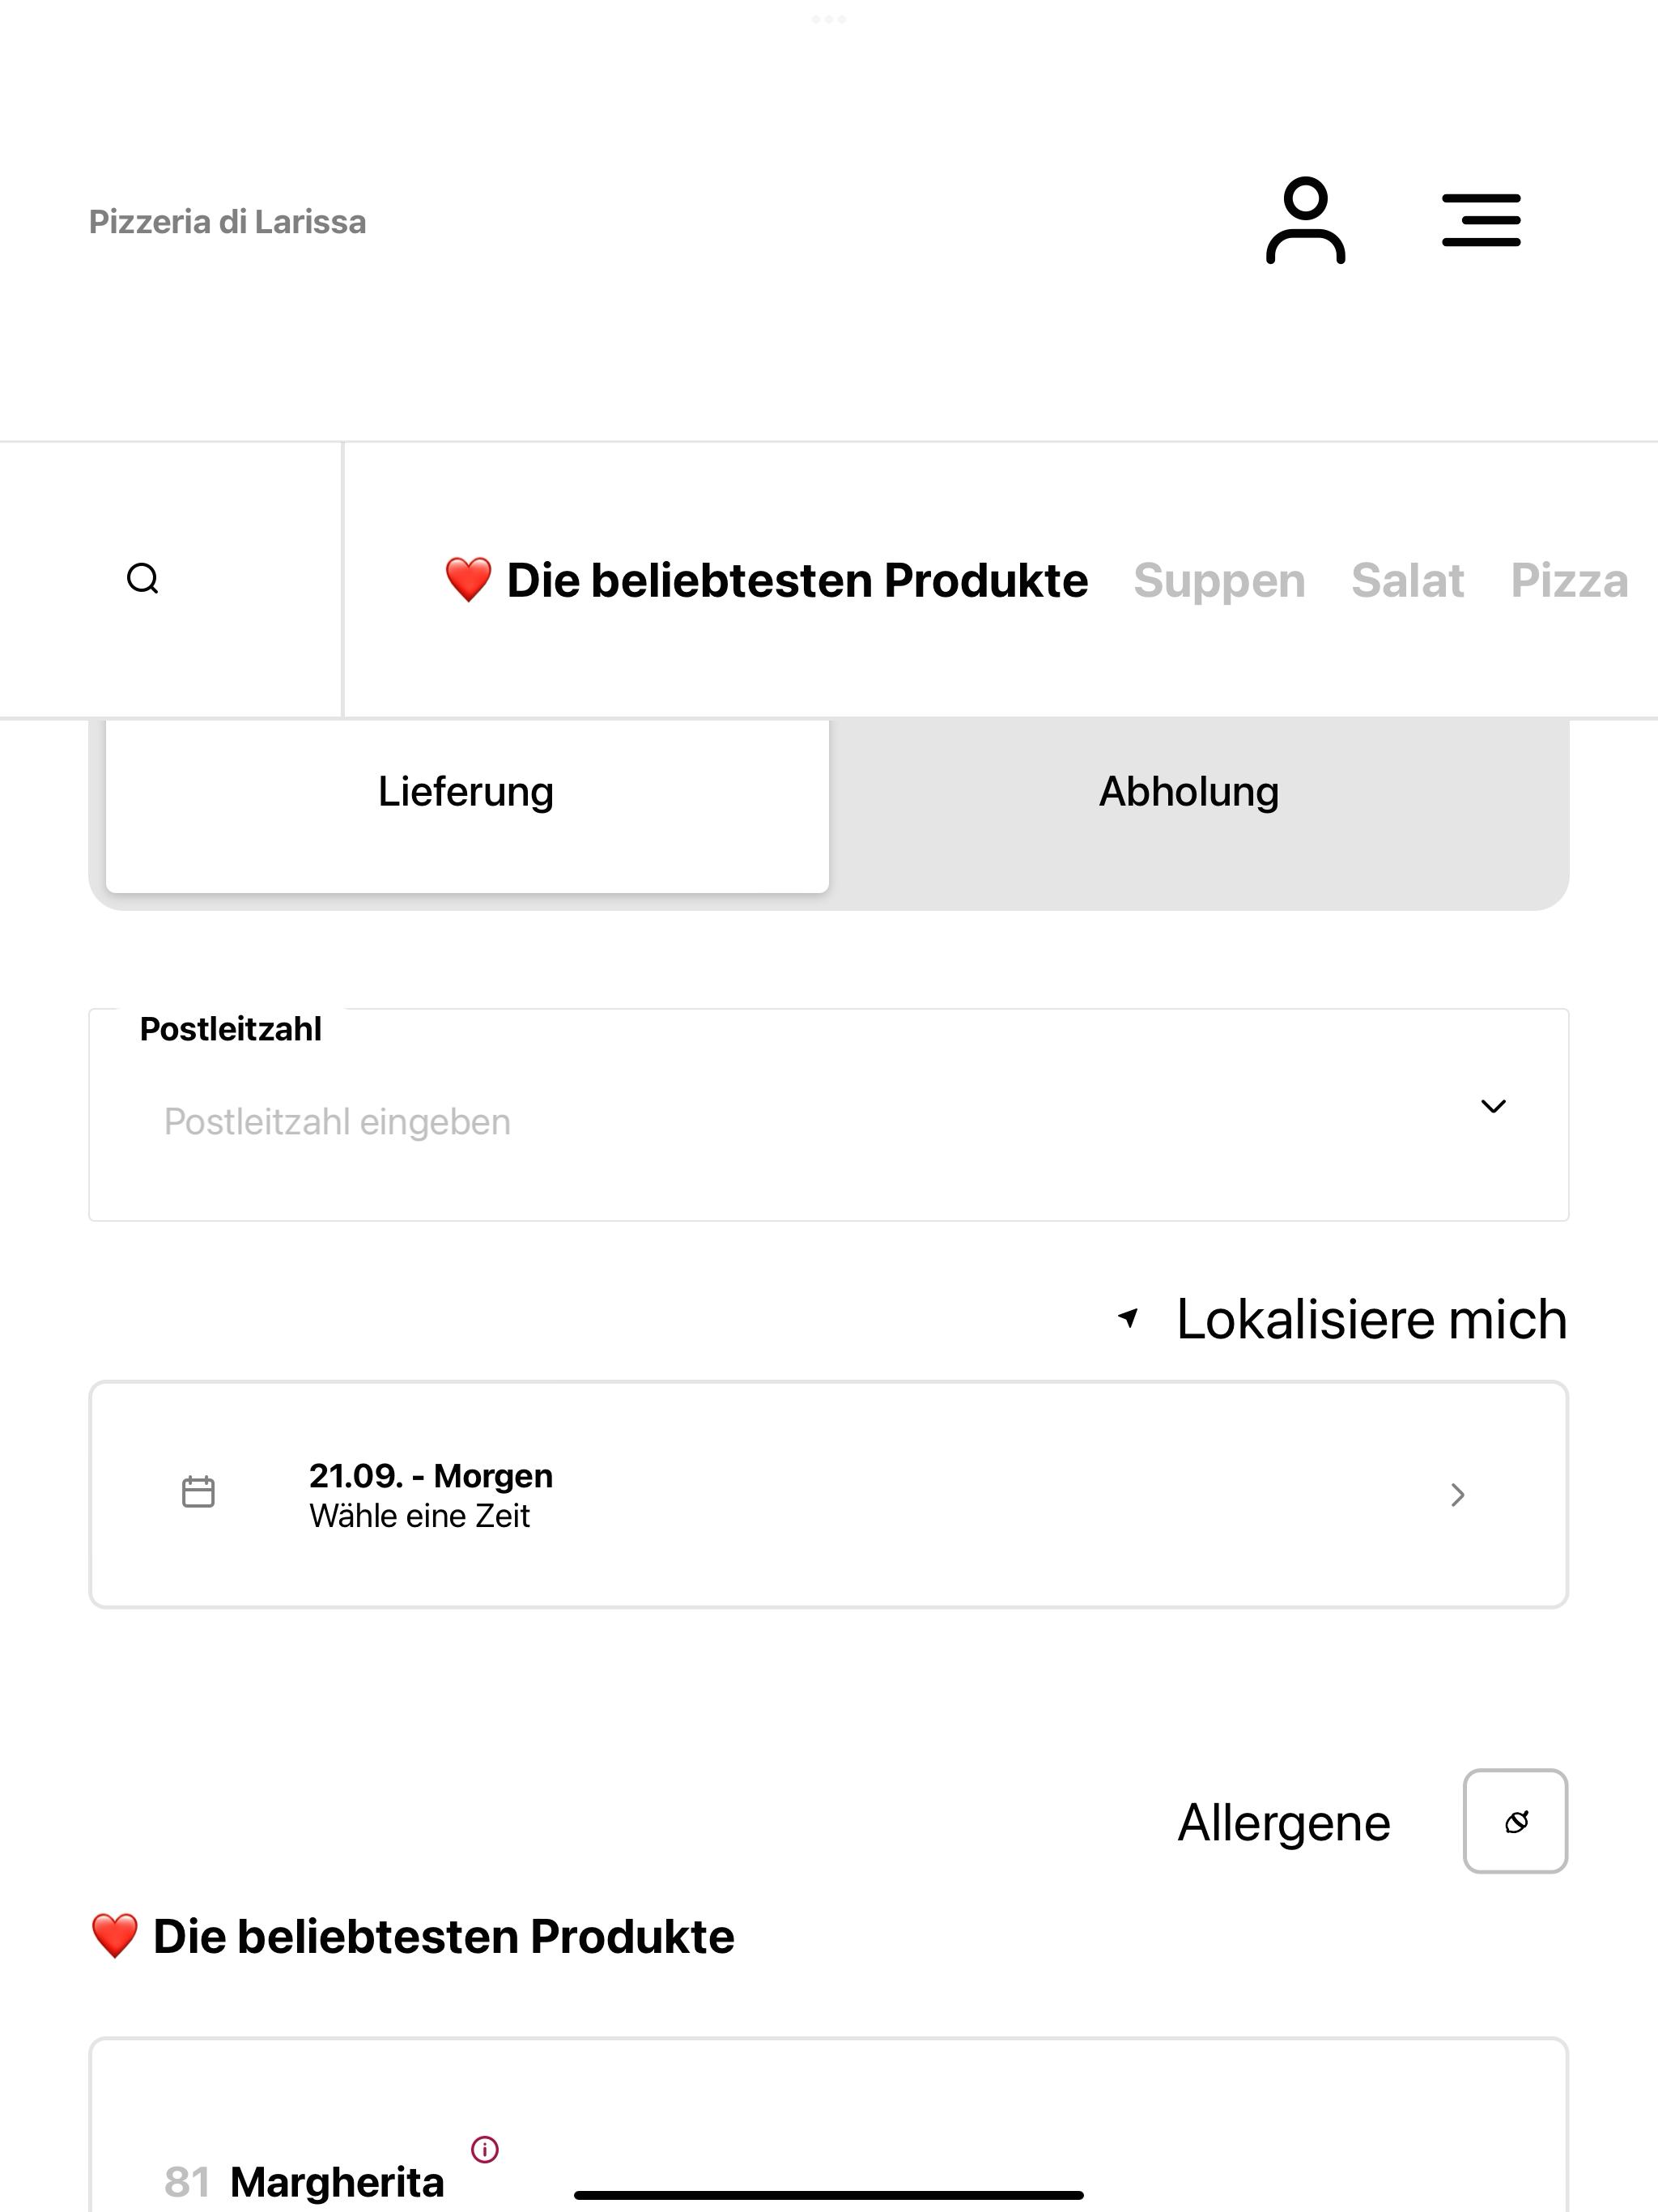Expand the Postleitzahl dropdown arrow
Image resolution: width=1658 pixels, height=2212 pixels.
coord(1493,1106)
